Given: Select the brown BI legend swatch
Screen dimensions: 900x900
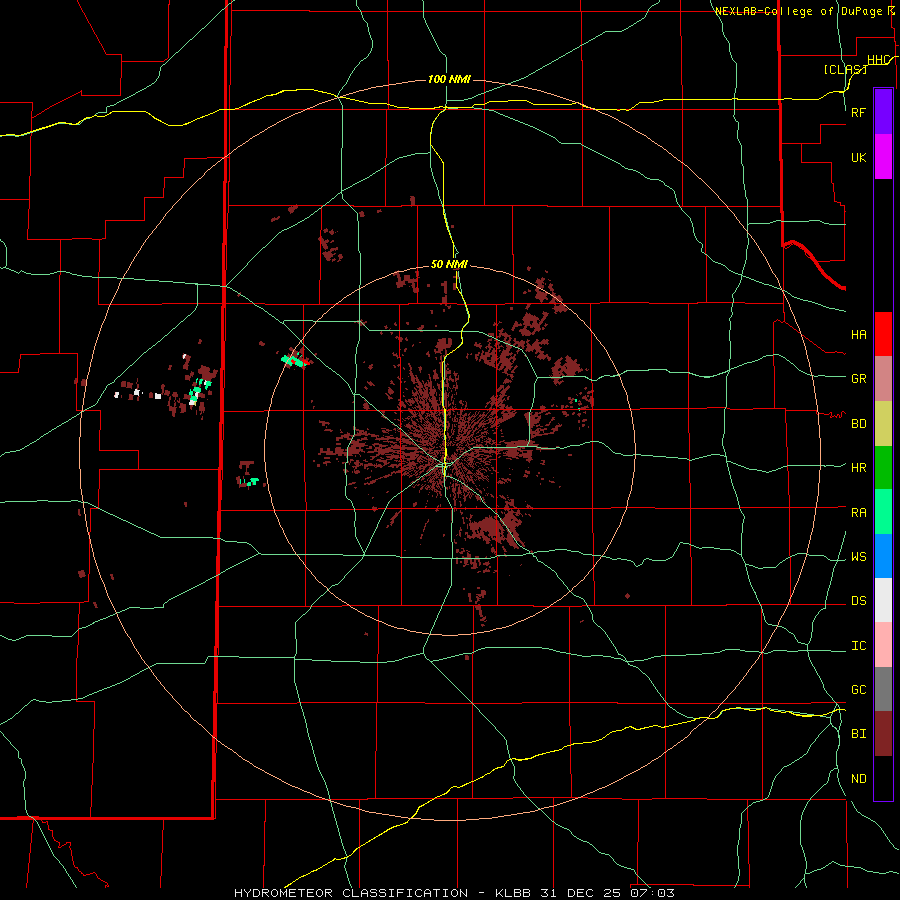Looking at the screenshot, I should click(x=883, y=734).
